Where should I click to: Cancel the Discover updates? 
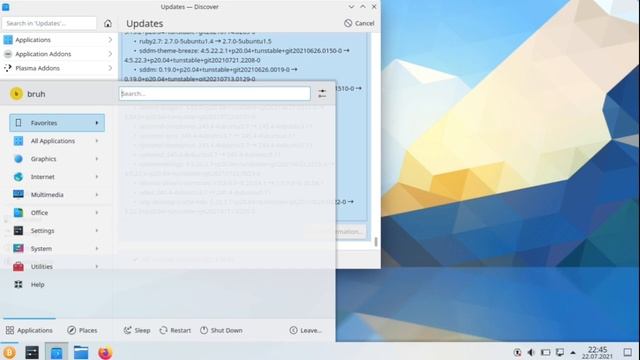[359, 23]
